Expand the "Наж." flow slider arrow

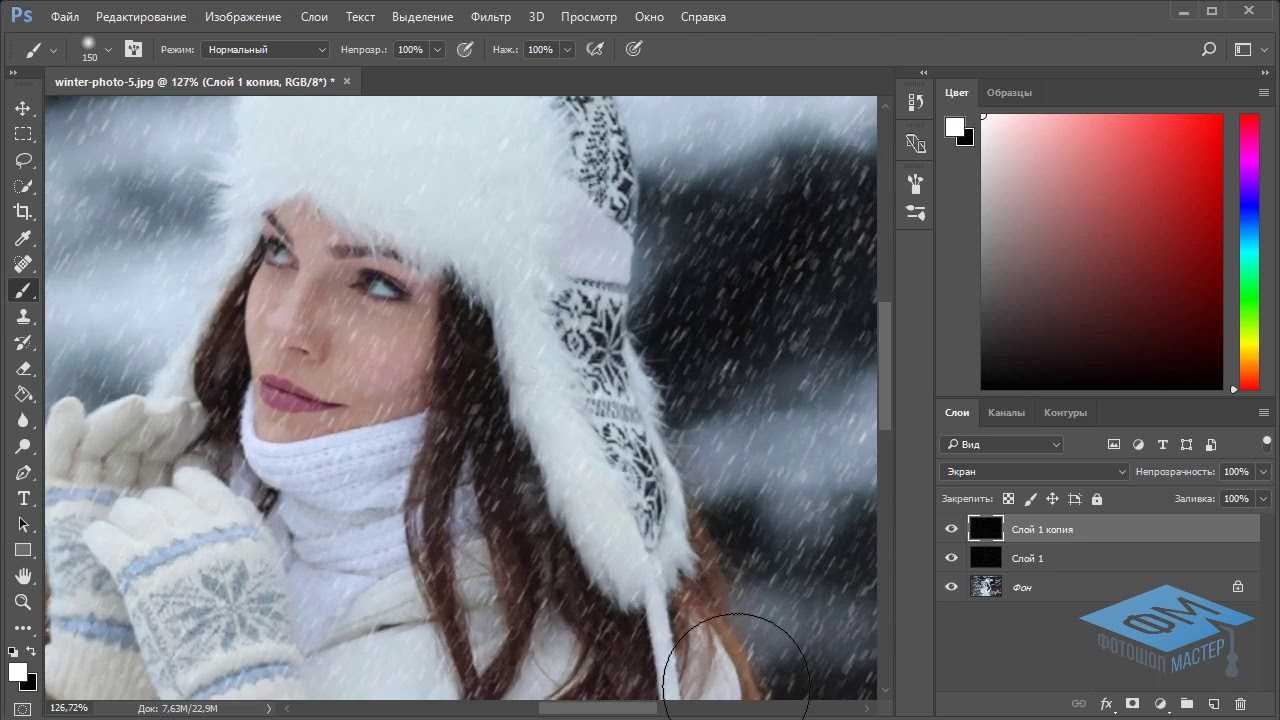click(x=567, y=49)
